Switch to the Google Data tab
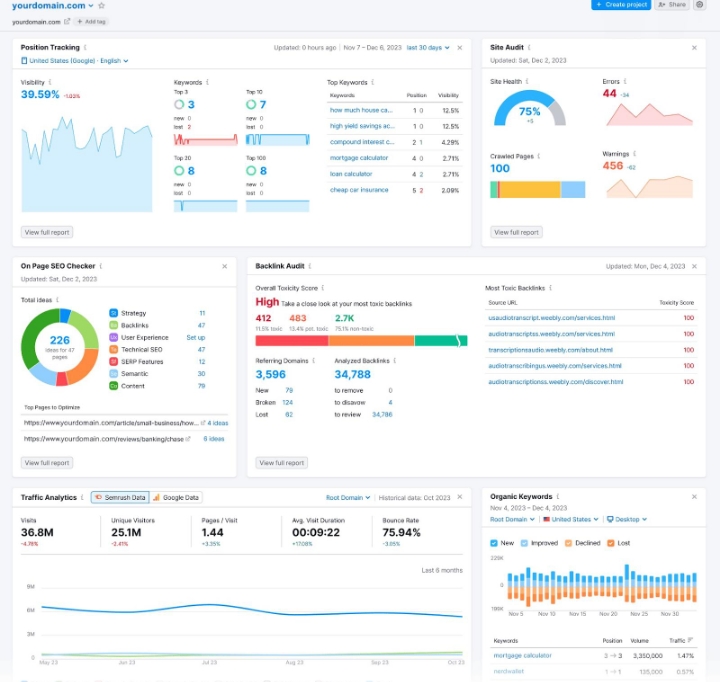 click(176, 497)
